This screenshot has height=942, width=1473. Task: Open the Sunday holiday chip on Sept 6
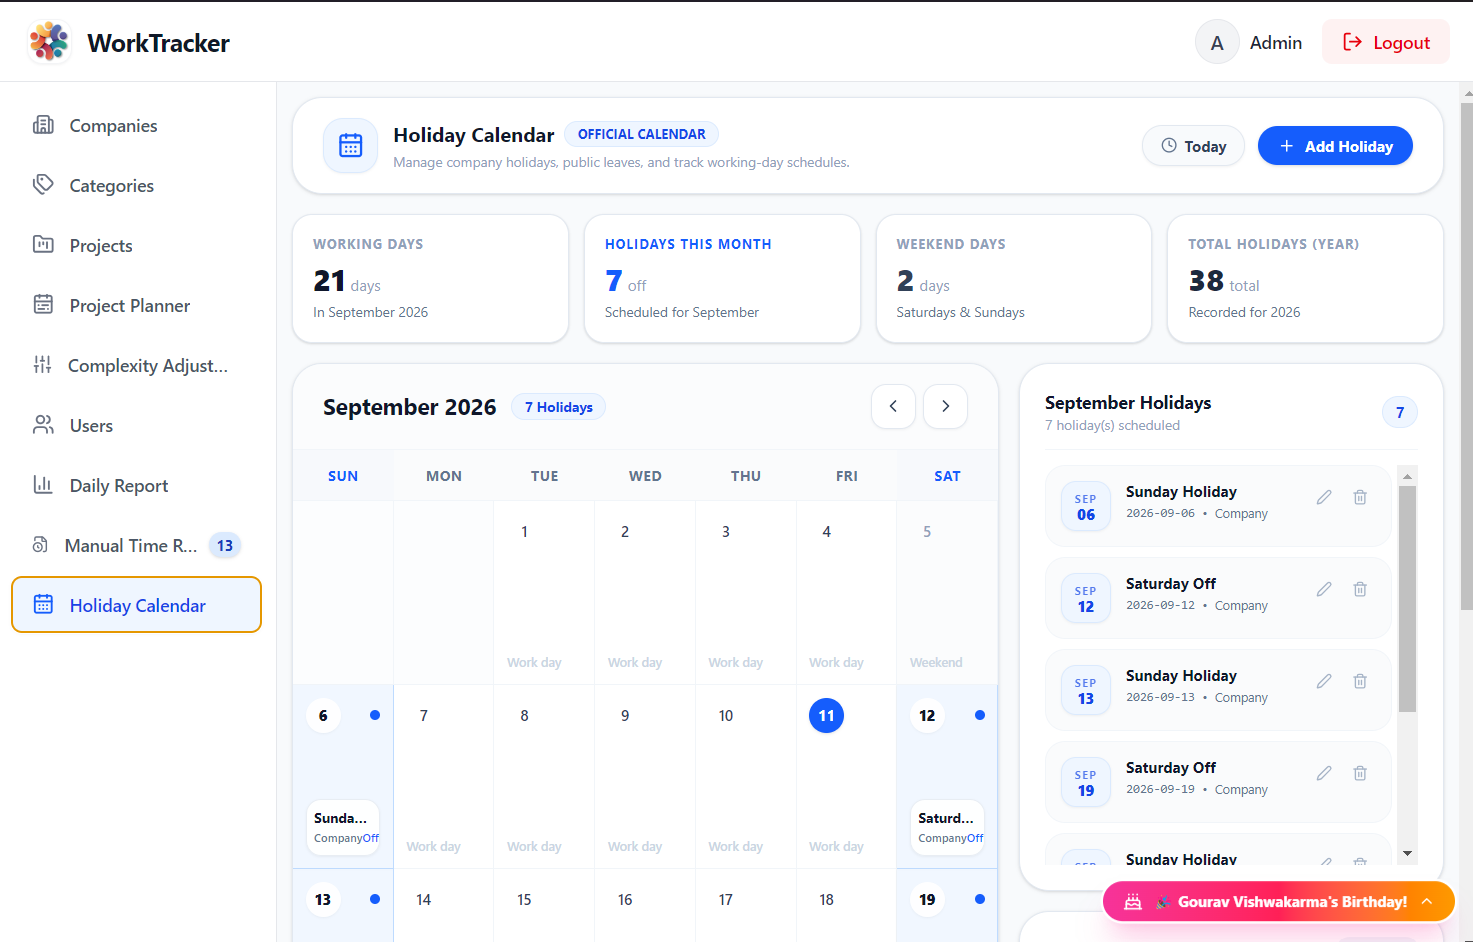click(343, 827)
